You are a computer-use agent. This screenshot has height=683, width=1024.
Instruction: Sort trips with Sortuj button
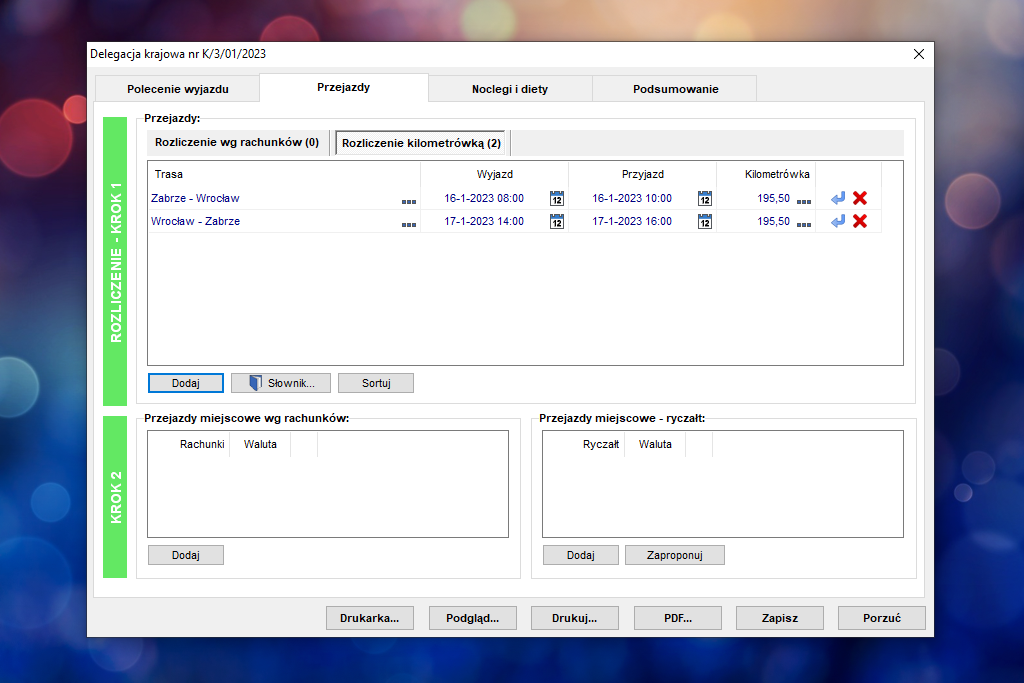tap(376, 383)
